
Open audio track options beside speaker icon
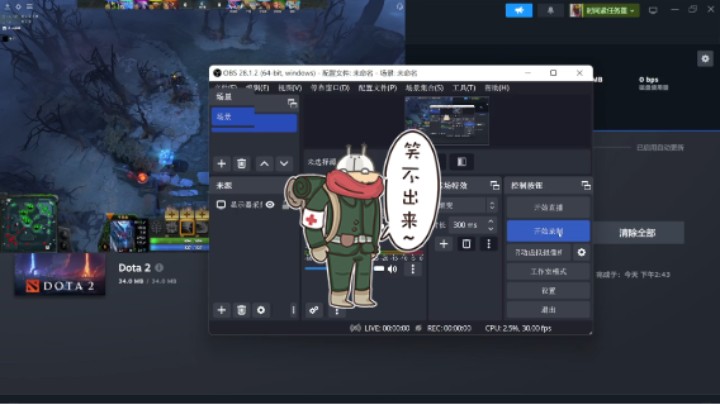(412, 269)
